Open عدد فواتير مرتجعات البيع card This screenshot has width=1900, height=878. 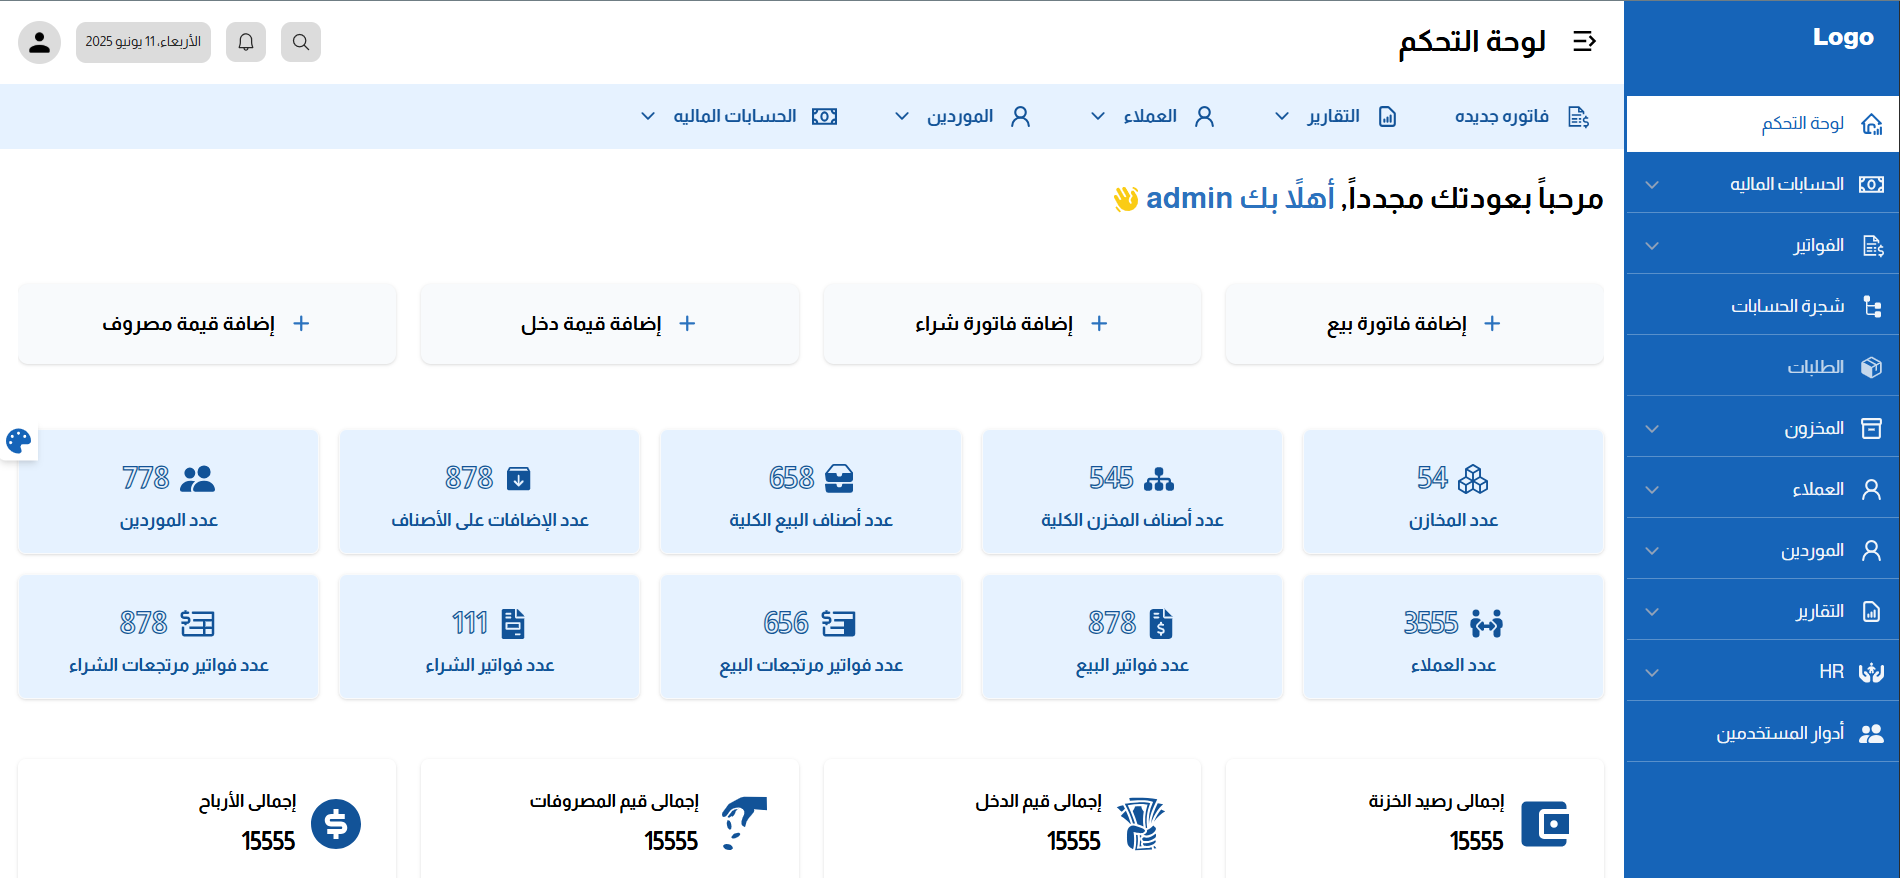[811, 638]
